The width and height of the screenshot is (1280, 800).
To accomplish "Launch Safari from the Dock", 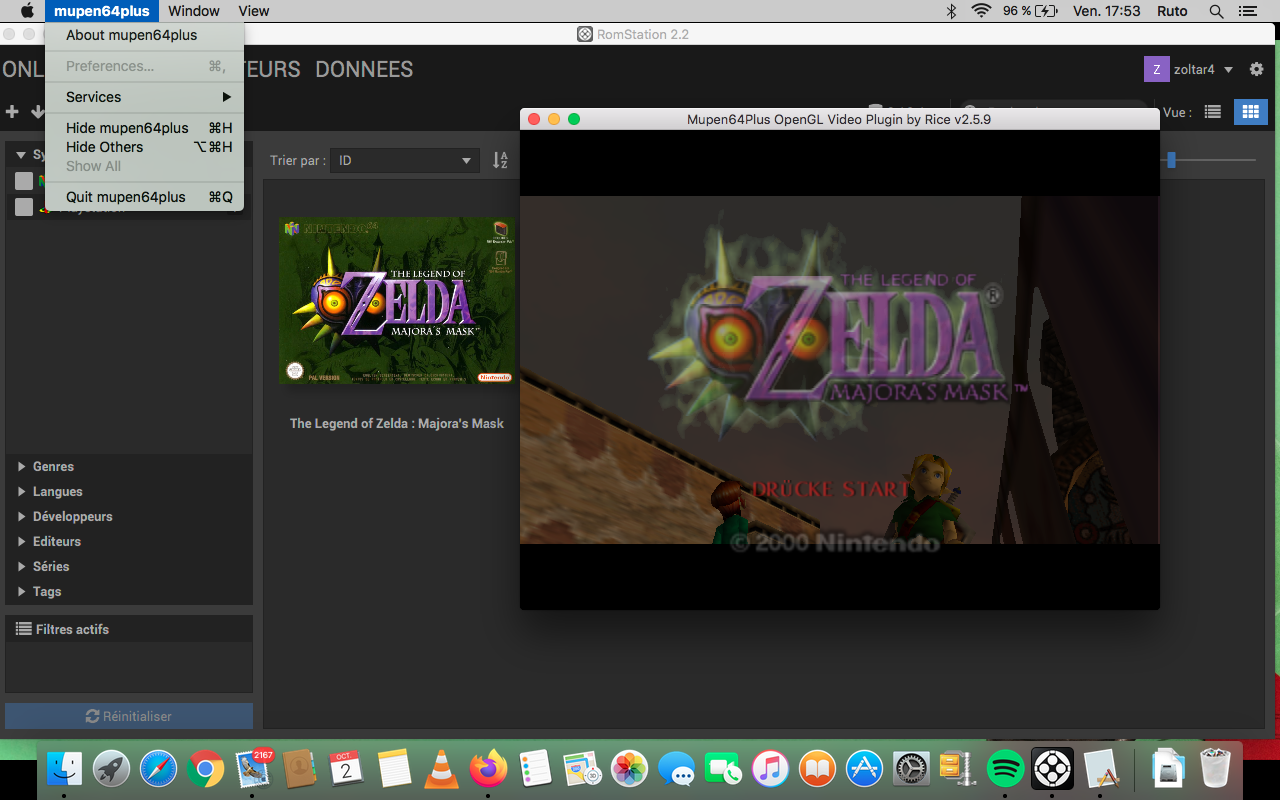I will (x=158, y=768).
